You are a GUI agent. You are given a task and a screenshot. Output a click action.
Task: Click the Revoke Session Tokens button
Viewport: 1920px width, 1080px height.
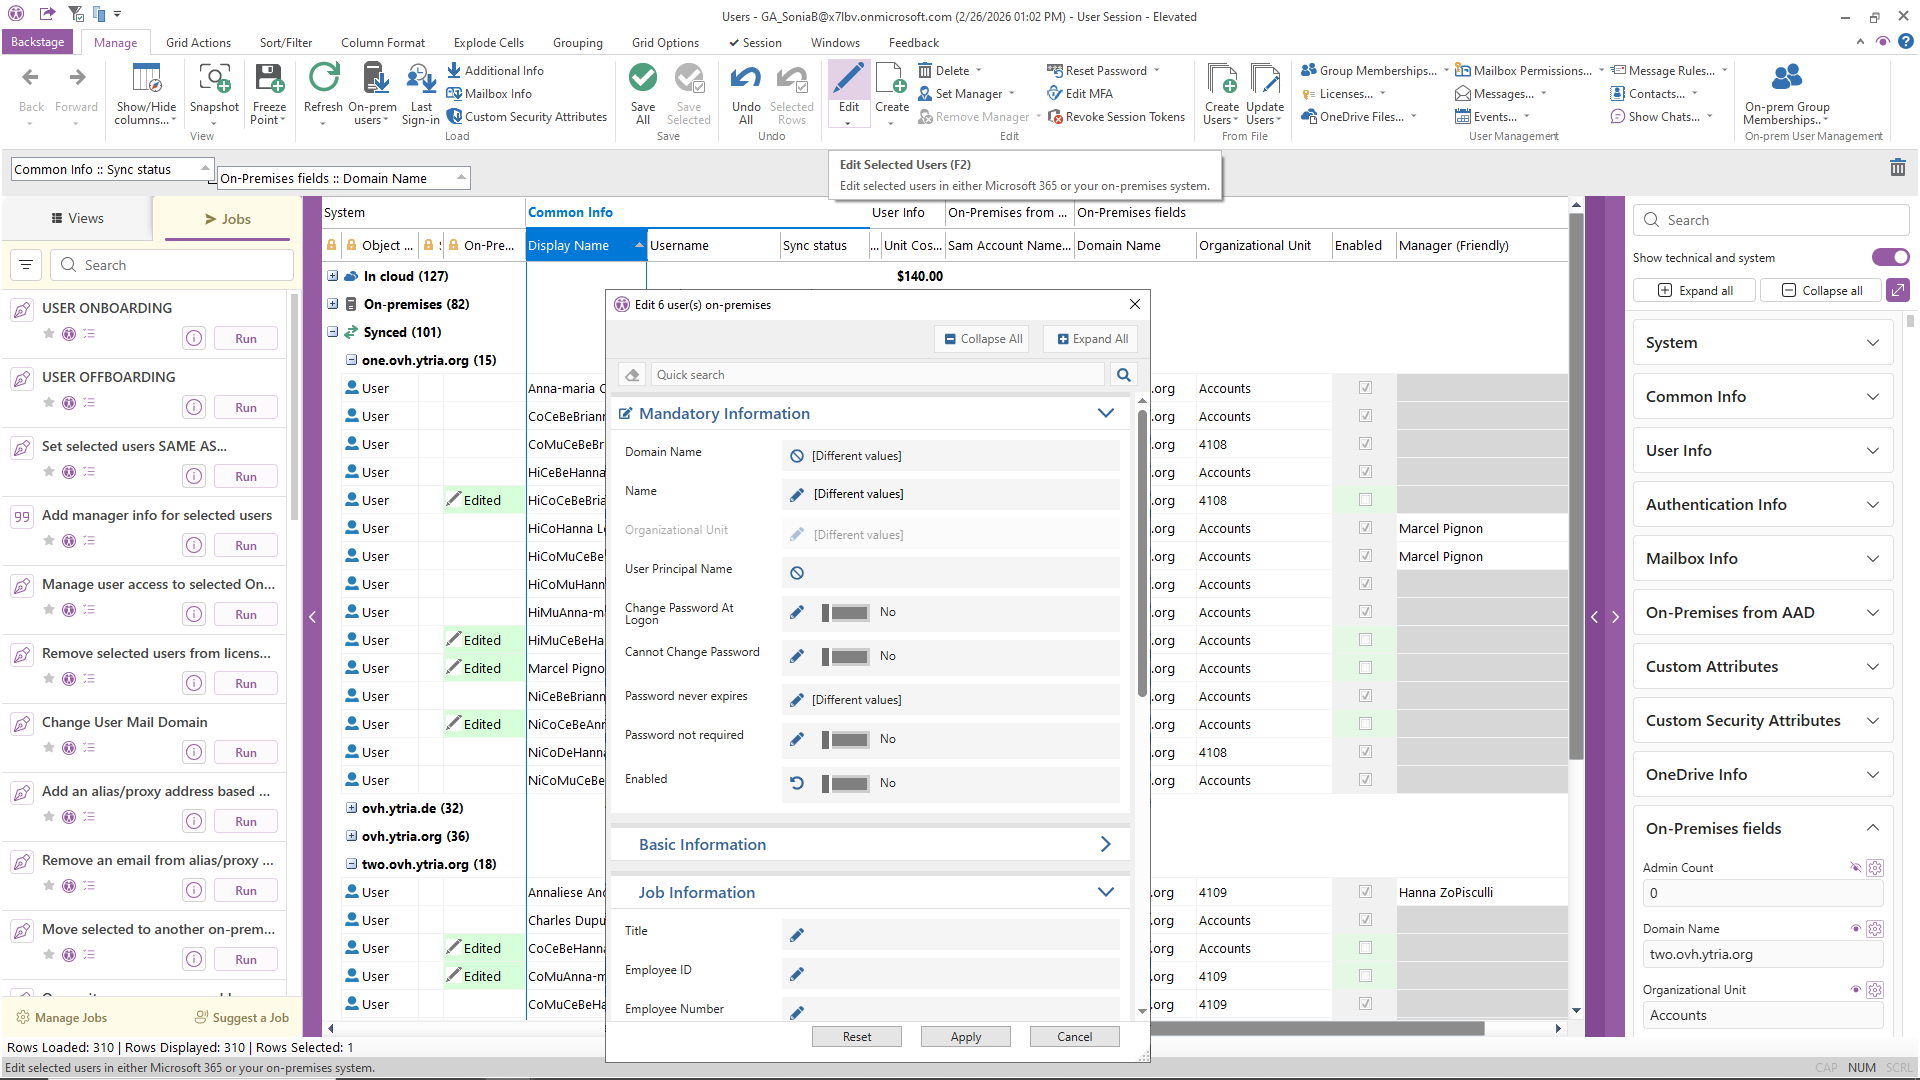click(x=1116, y=117)
